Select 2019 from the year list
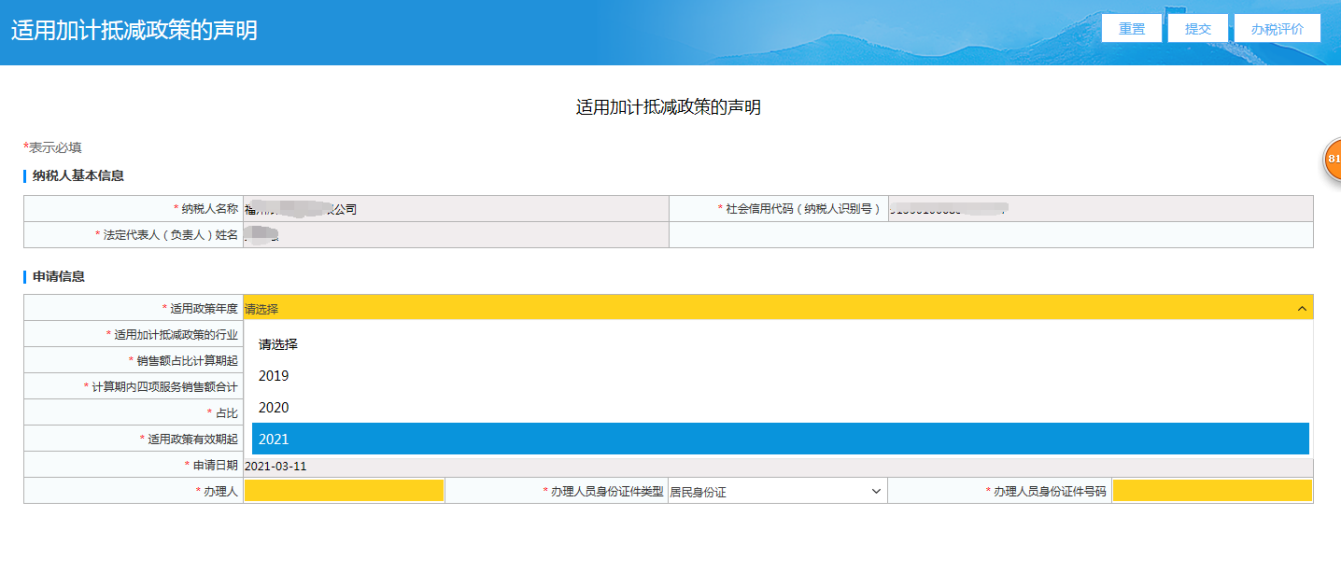 tap(273, 376)
